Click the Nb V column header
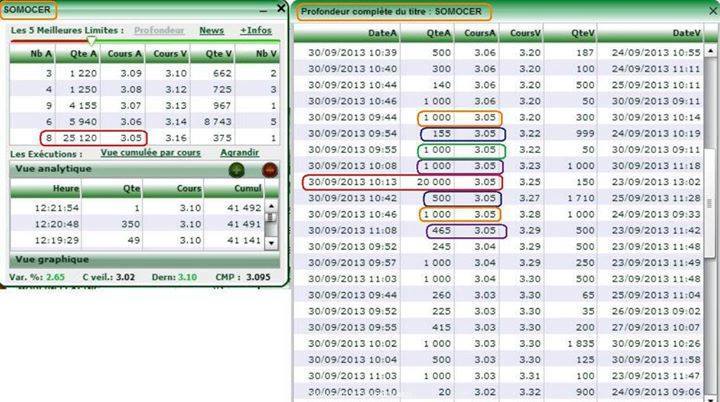This screenshot has height=402, width=720. pos(257,54)
